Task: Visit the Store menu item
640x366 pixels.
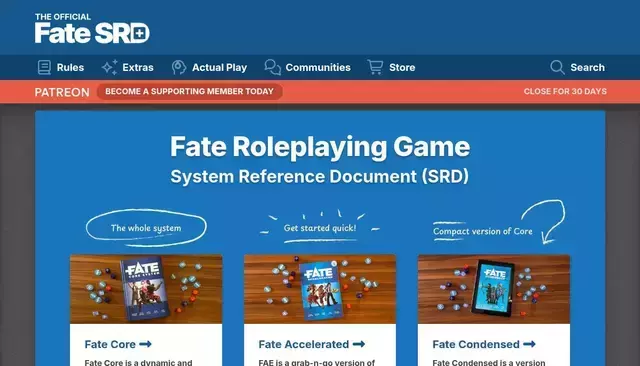Action: click(402, 67)
